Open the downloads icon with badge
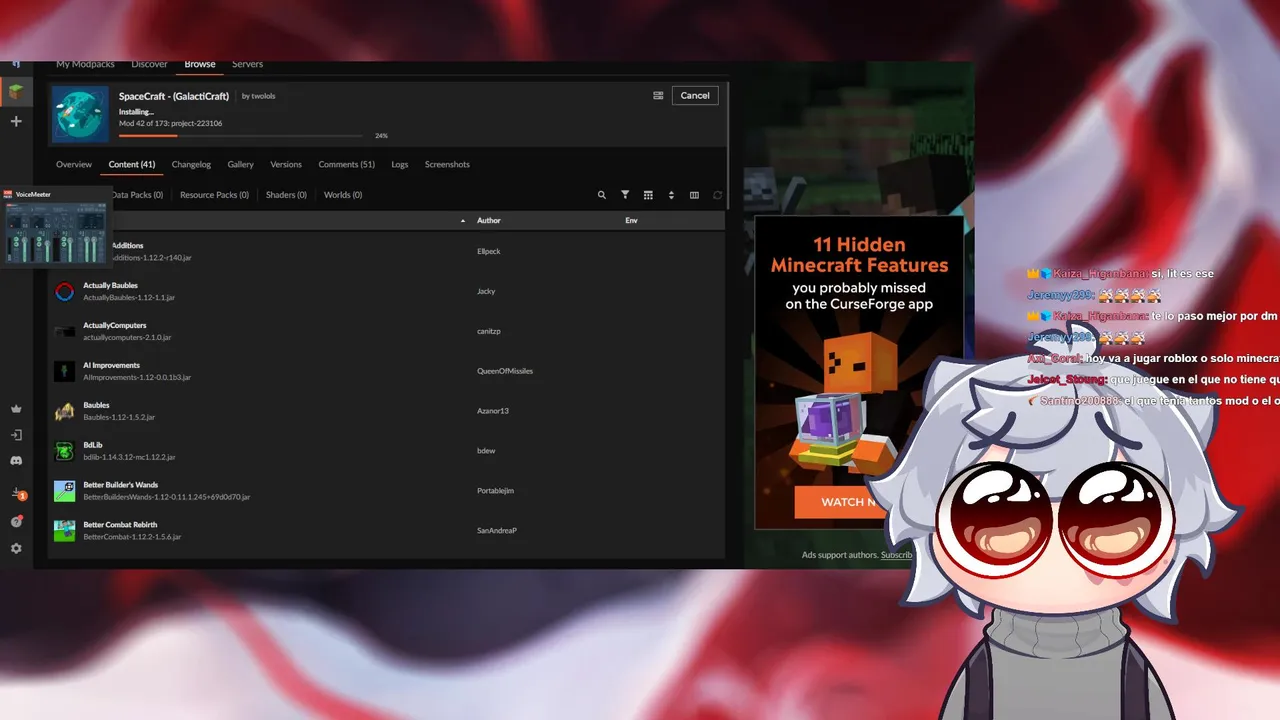 click(17, 494)
